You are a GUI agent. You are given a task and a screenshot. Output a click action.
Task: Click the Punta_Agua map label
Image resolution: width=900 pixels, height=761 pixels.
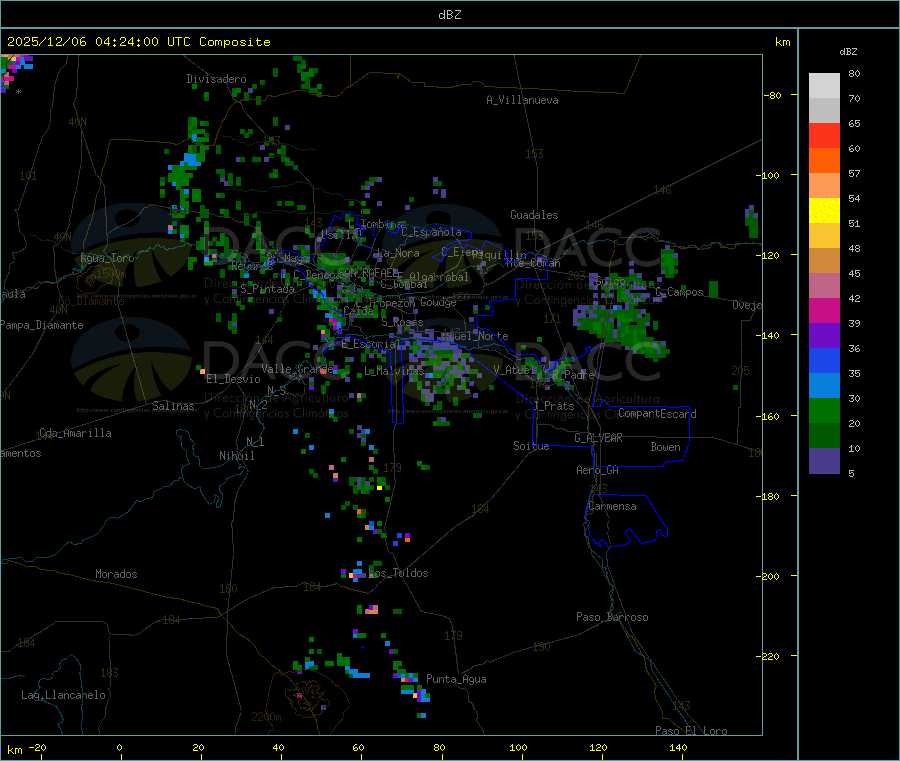click(x=456, y=679)
